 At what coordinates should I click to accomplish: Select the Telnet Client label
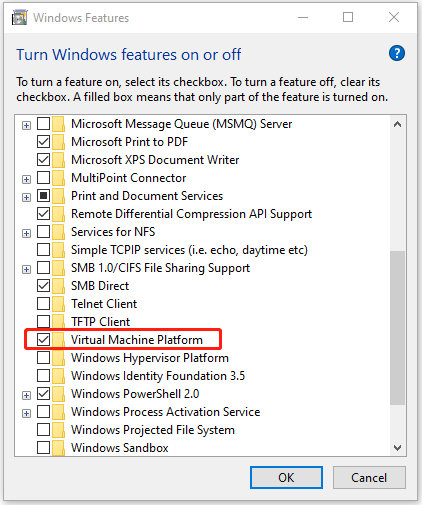(104, 304)
